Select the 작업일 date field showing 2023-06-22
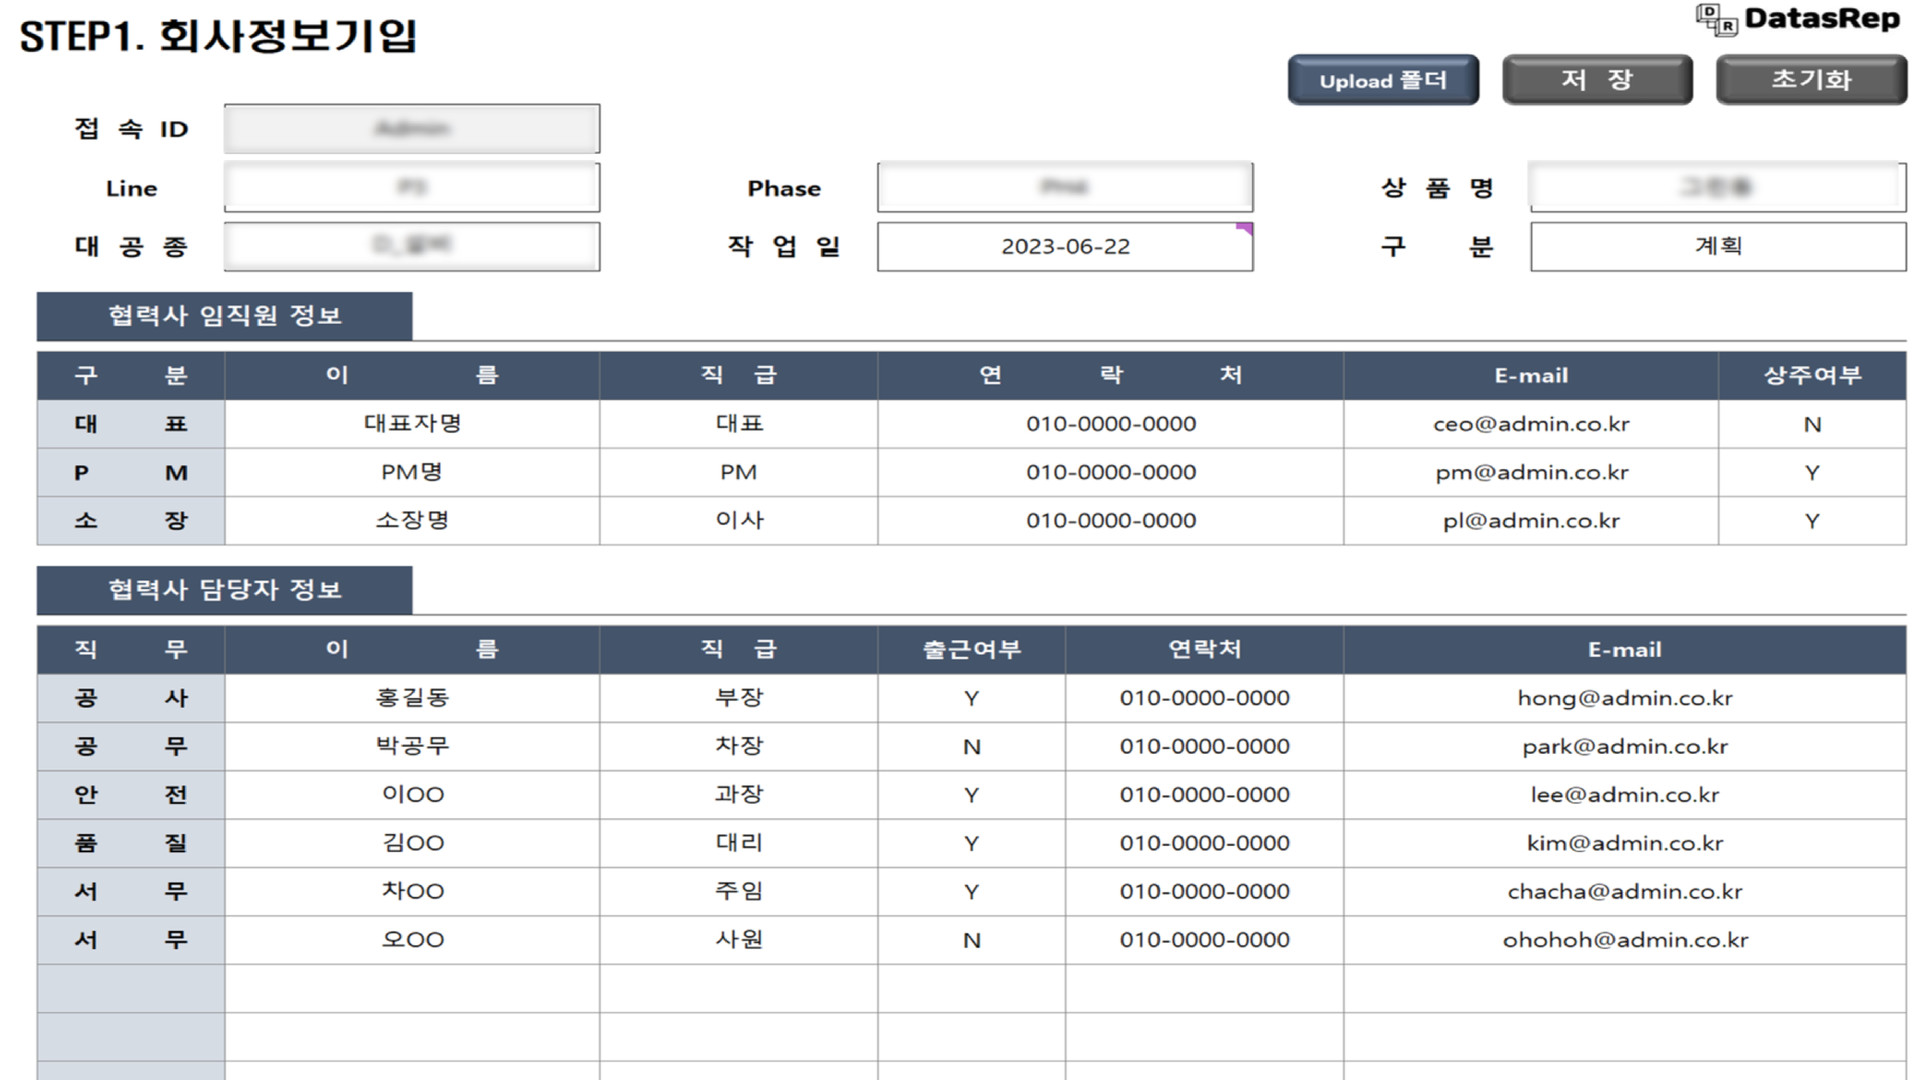Viewport: 1920px width, 1080px height. point(1064,246)
